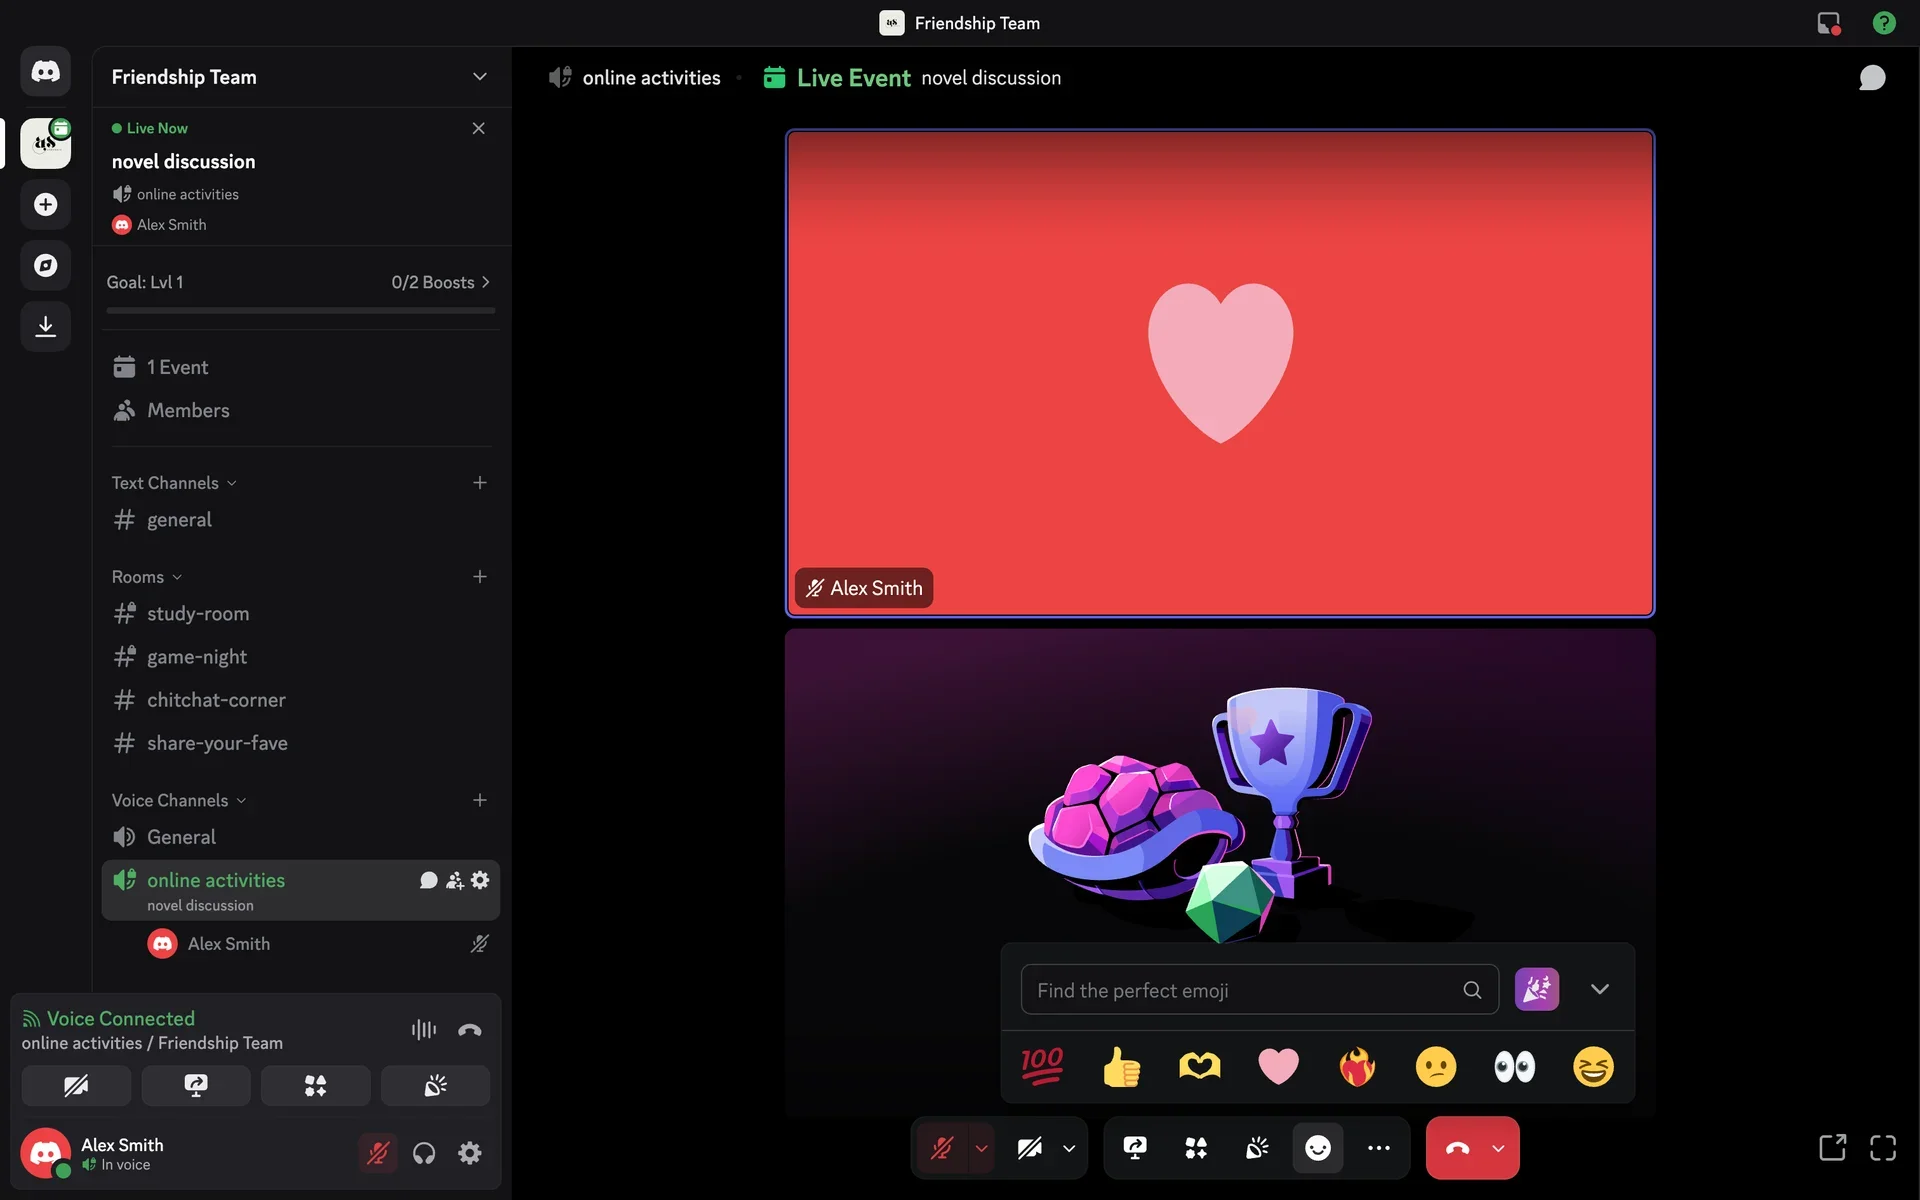Open the Friendship Team server dropdown
The image size is (1920, 1200).
(x=479, y=77)
